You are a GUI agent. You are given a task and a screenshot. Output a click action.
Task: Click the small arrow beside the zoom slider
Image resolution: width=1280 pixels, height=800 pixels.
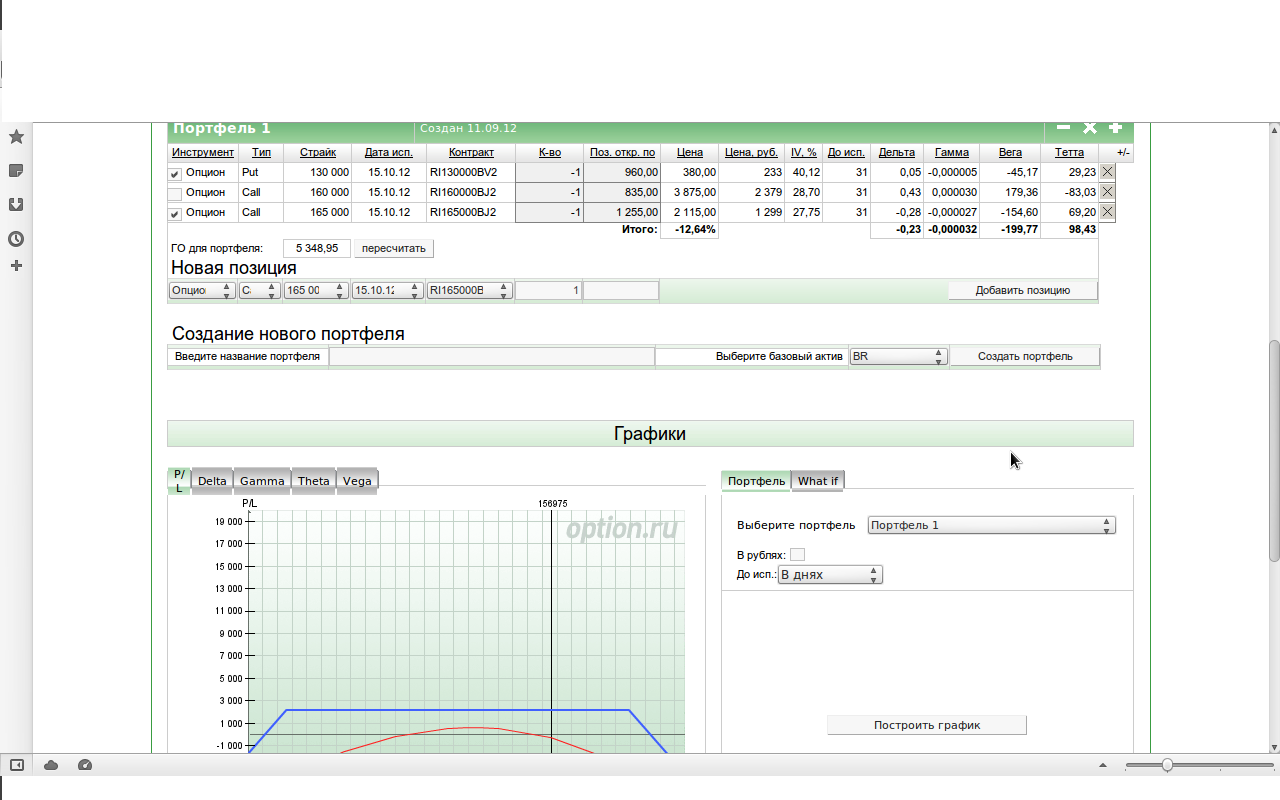click(1103, 765)
